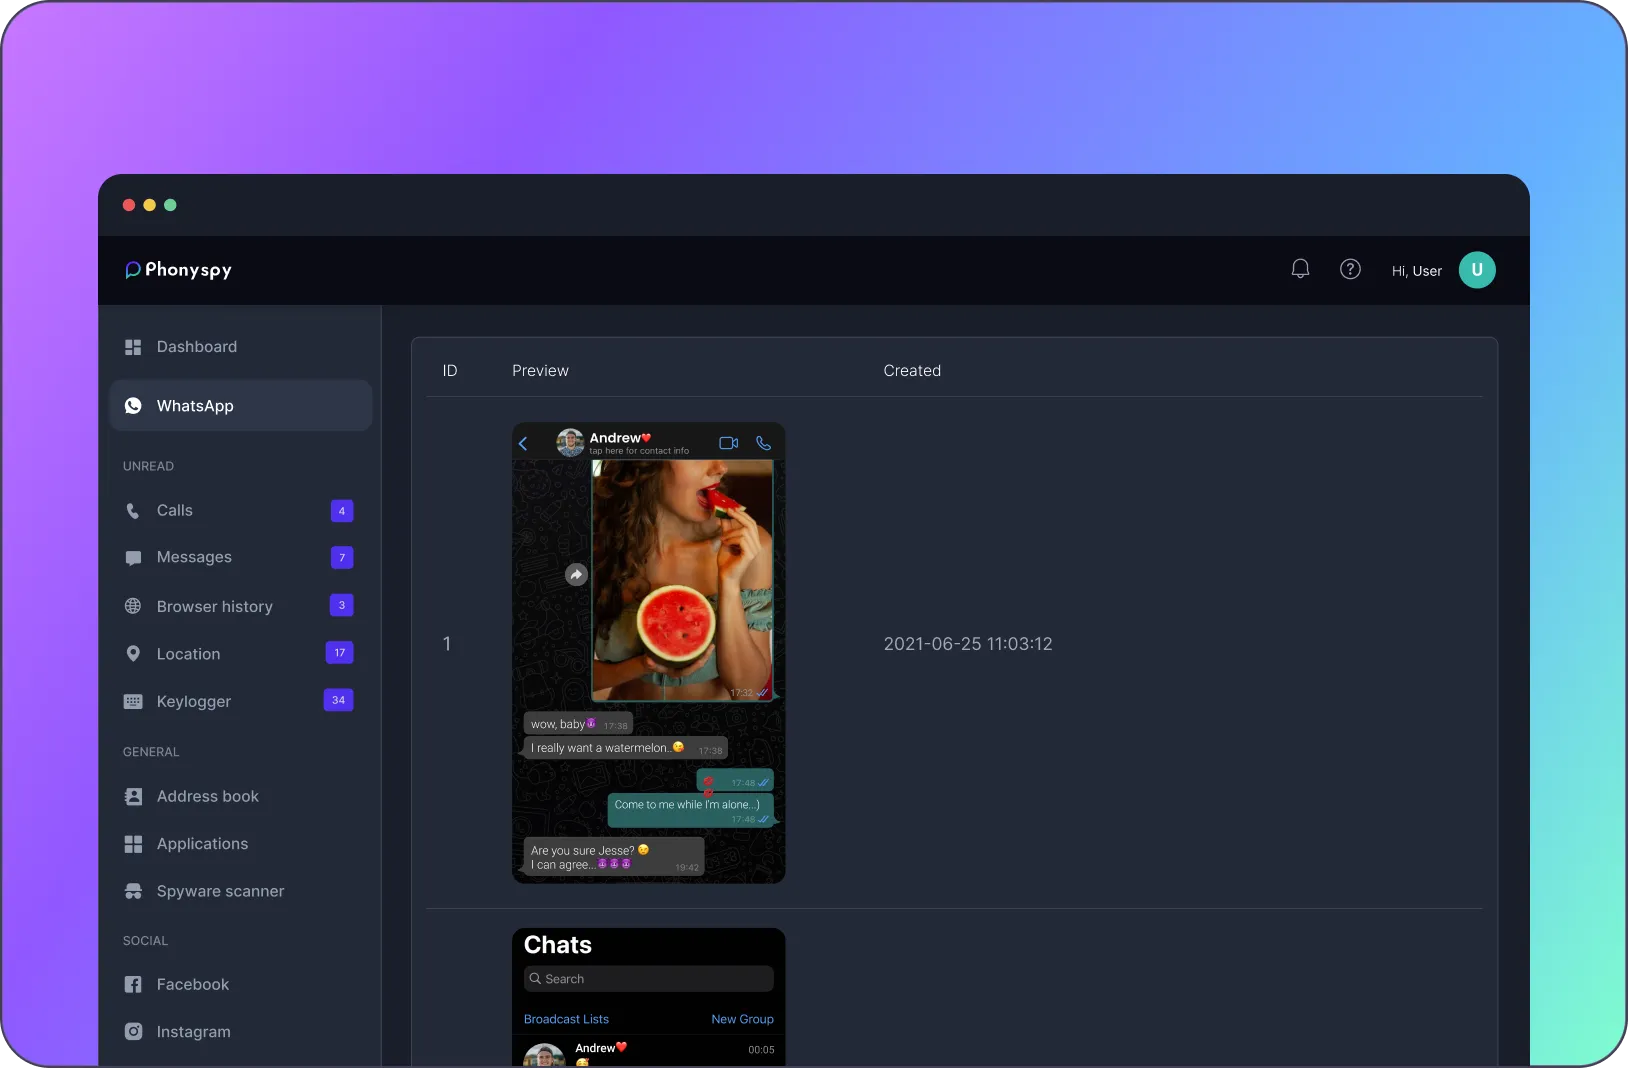The height and width of the screenshot is (1068, 1628).
Task: Click the Phonyspy logo
Action: pyautogui.click(x=178, y=270)
